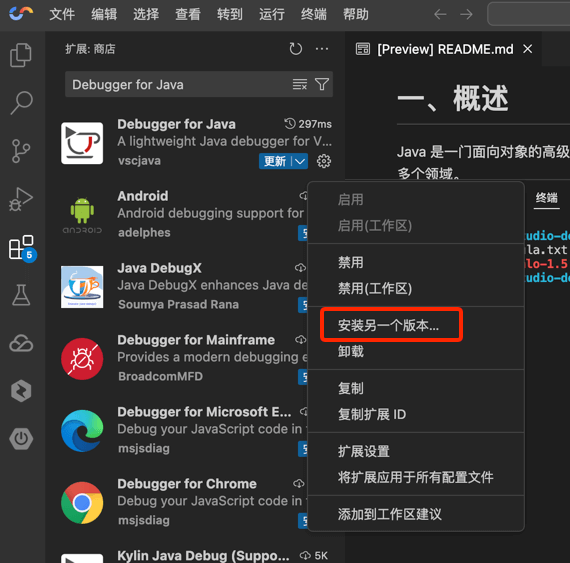Viewport: 570px width, 563px height.
Task: Open the 查看 menu
Action: (188, 15)
